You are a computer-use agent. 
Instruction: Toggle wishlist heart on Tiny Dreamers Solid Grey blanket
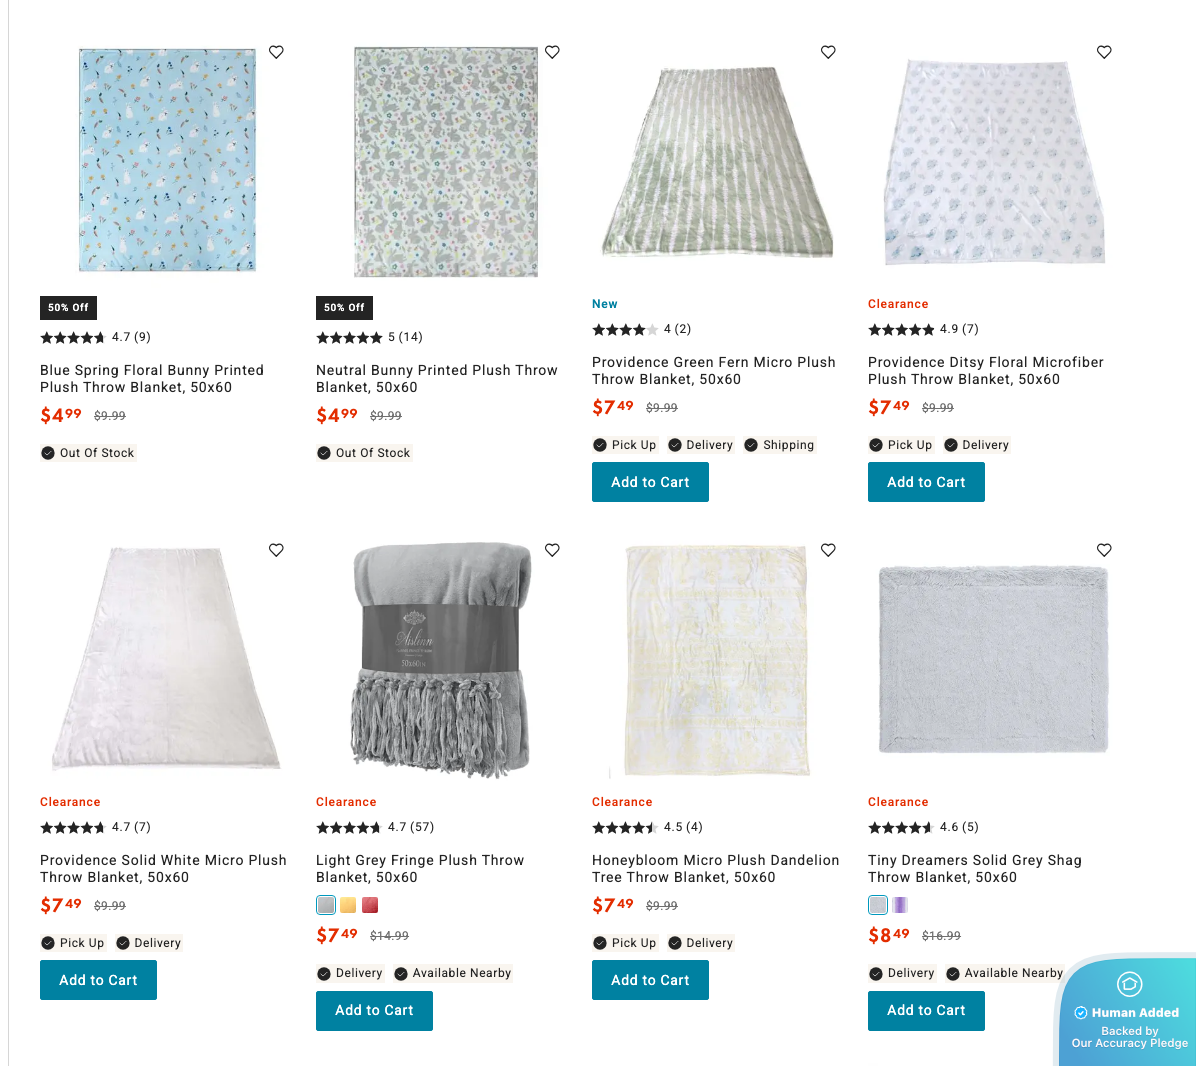pos(1104,550)
